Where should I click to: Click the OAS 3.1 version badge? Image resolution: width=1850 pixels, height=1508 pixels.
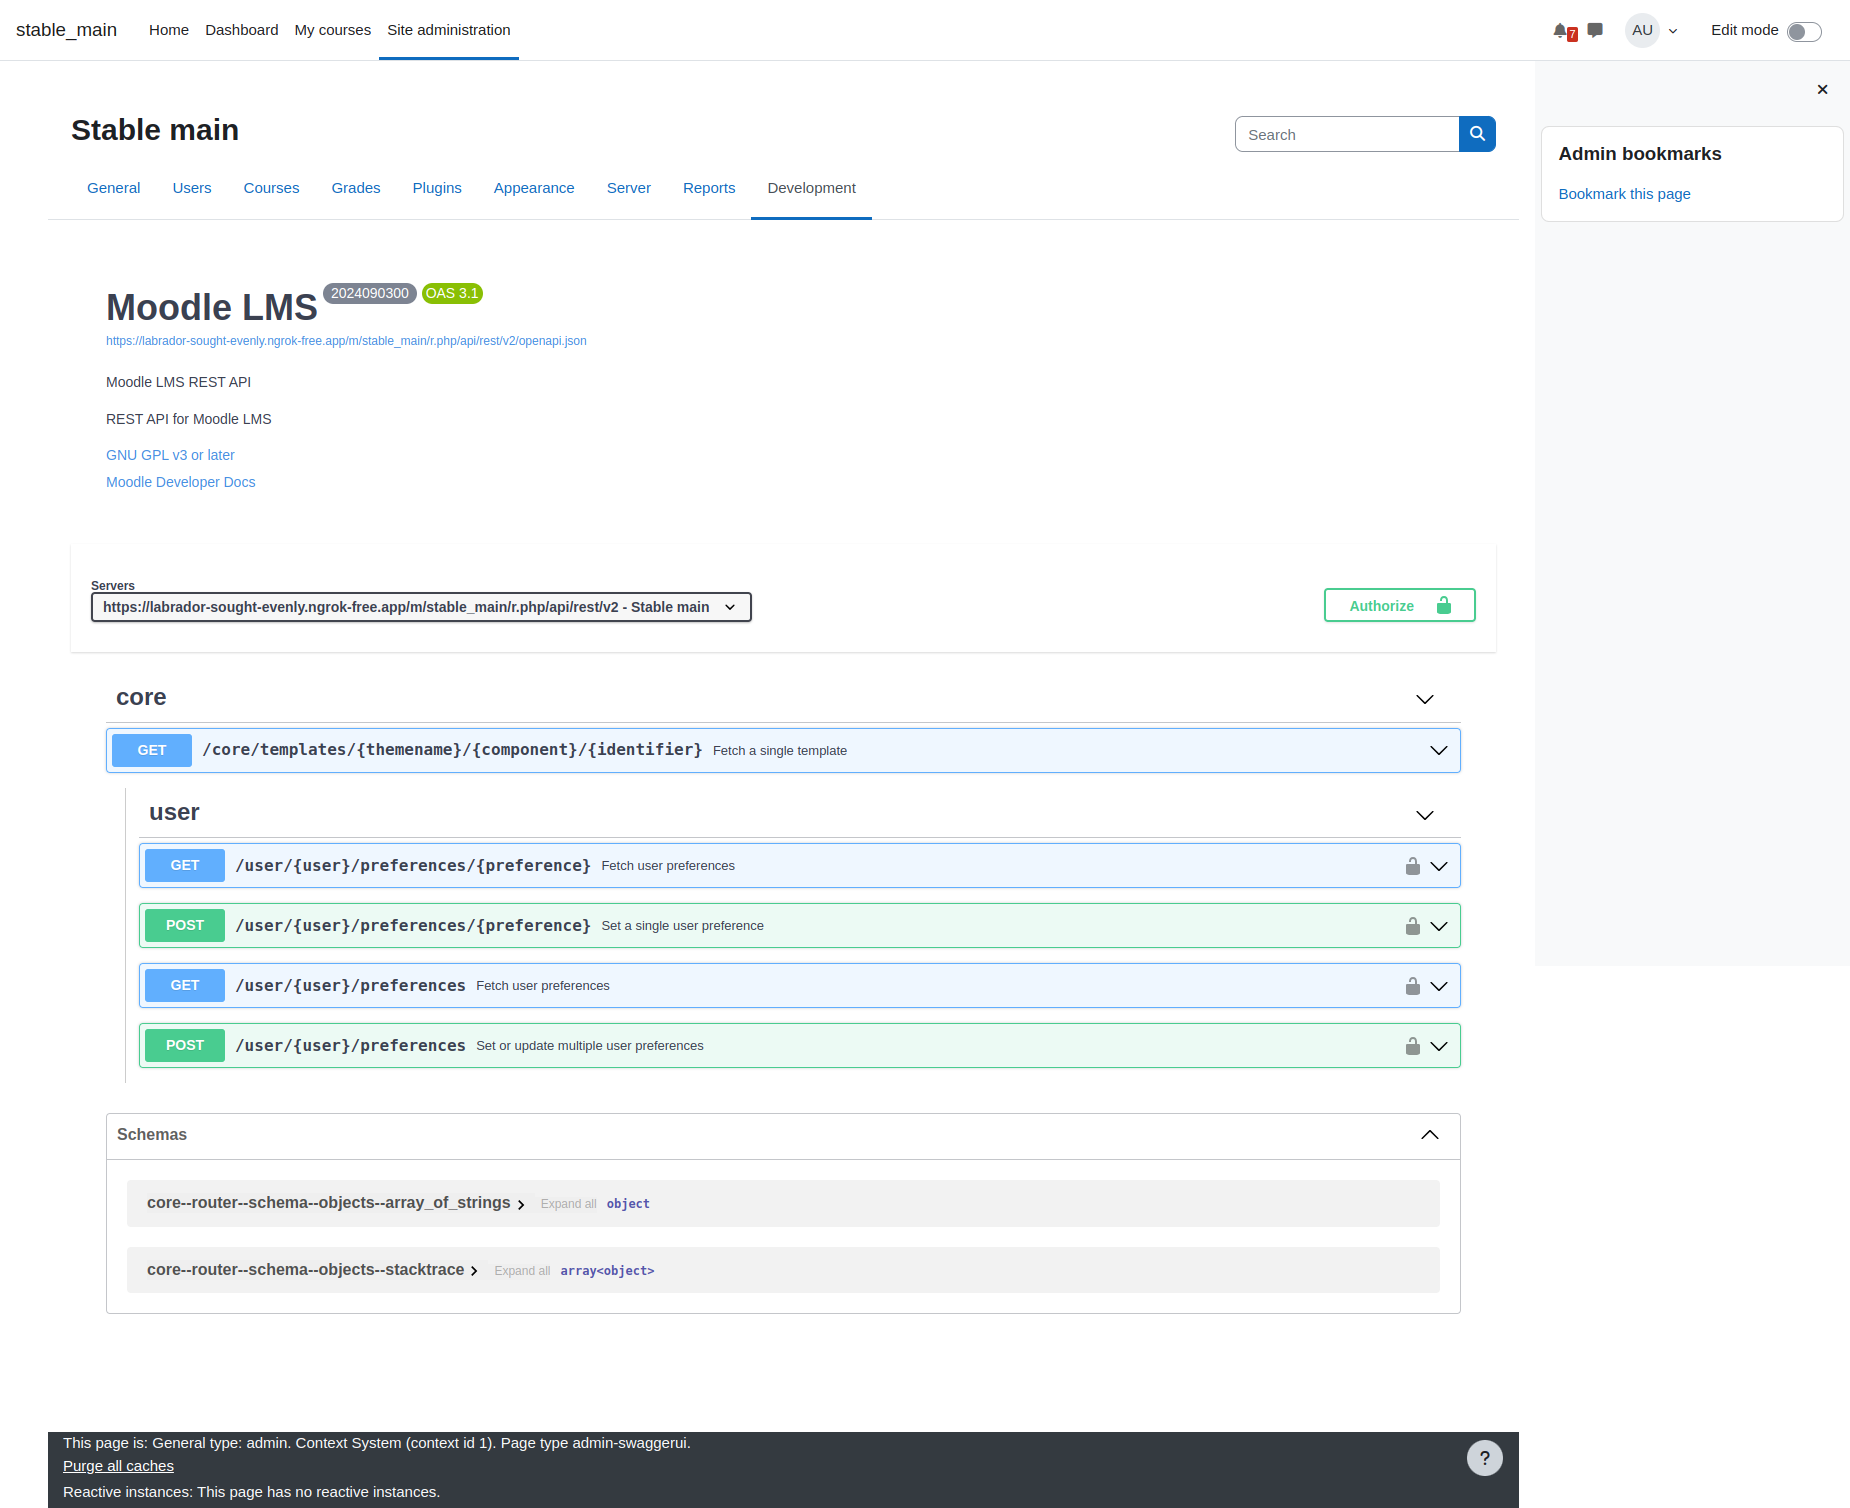[x=452, y=293]
